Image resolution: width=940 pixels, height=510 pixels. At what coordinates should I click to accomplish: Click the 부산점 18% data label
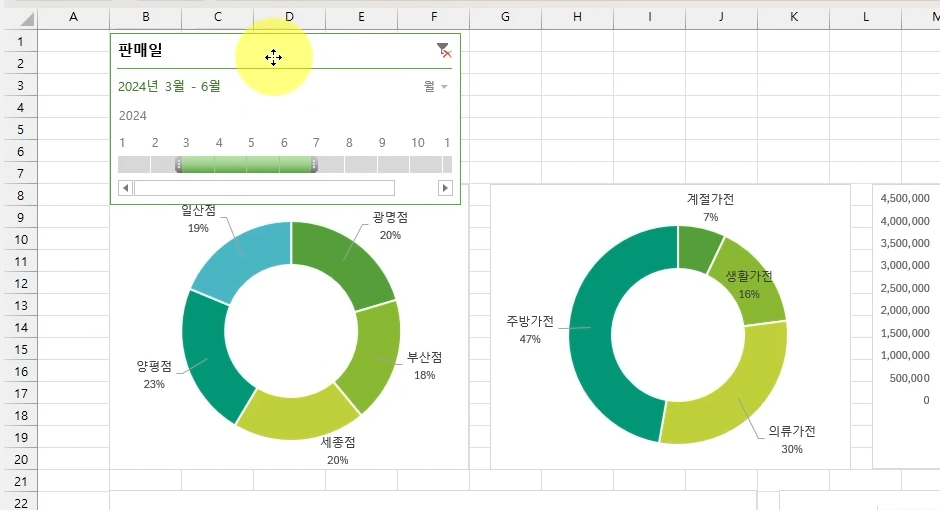[x=424, y=366]
